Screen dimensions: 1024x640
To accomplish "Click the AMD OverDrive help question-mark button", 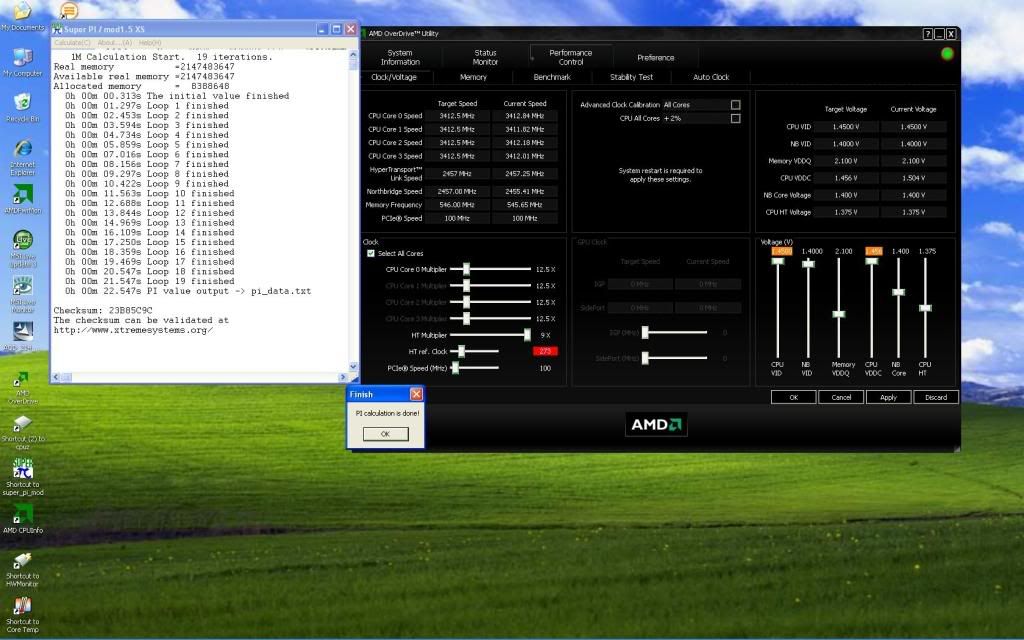I will (927, 34).
